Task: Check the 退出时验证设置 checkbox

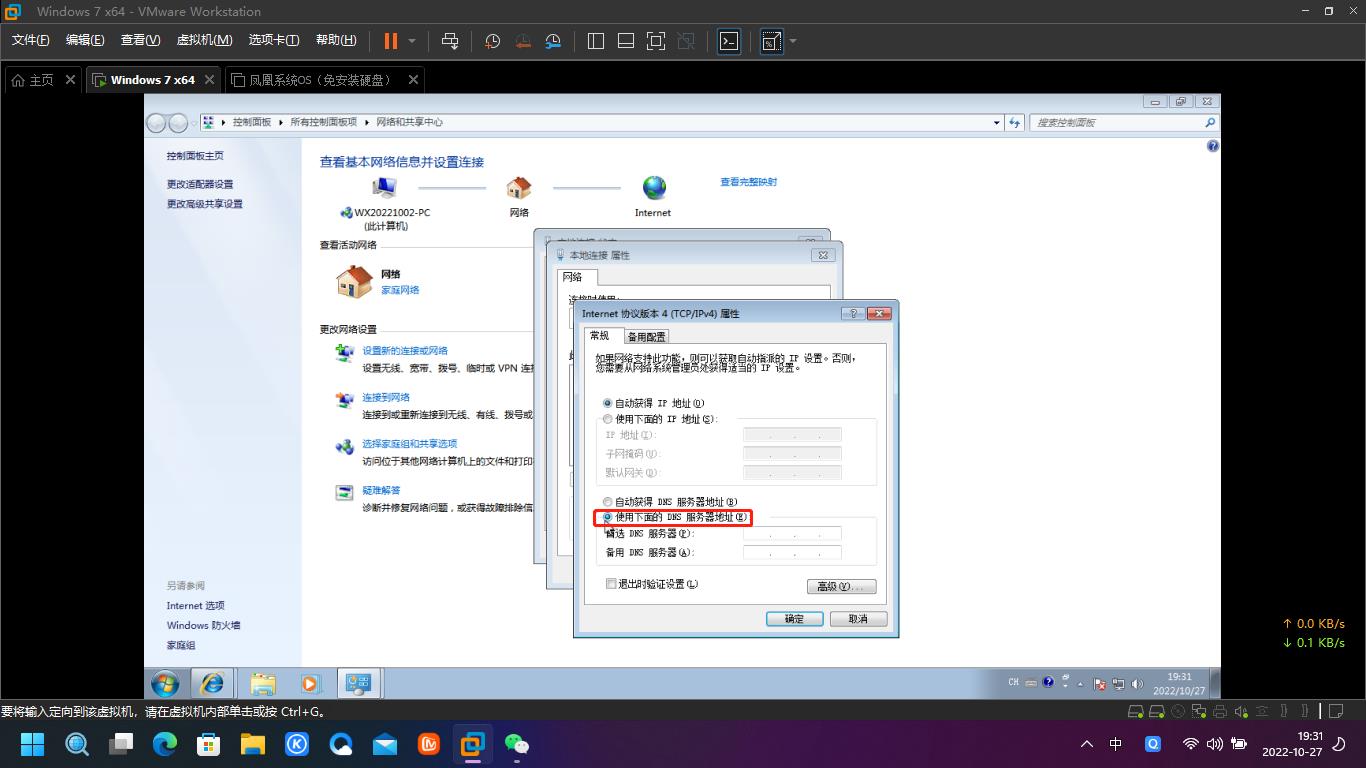Action: click(611, 583)
